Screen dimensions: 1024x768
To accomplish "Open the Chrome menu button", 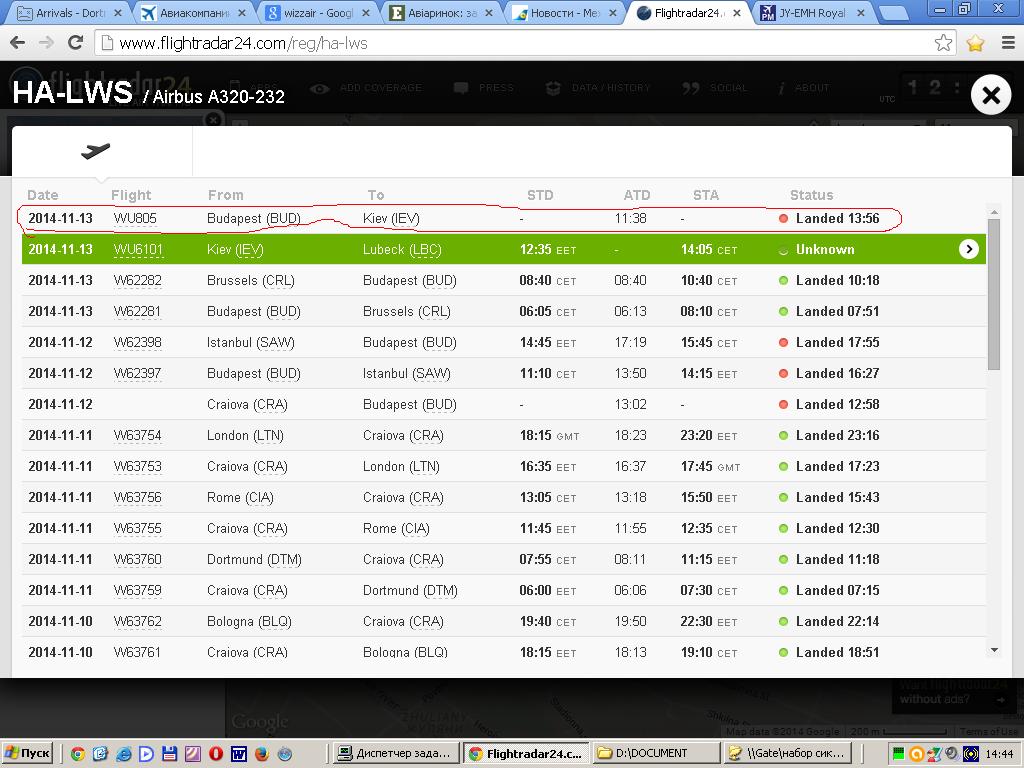I will [x=1007, y=43].
